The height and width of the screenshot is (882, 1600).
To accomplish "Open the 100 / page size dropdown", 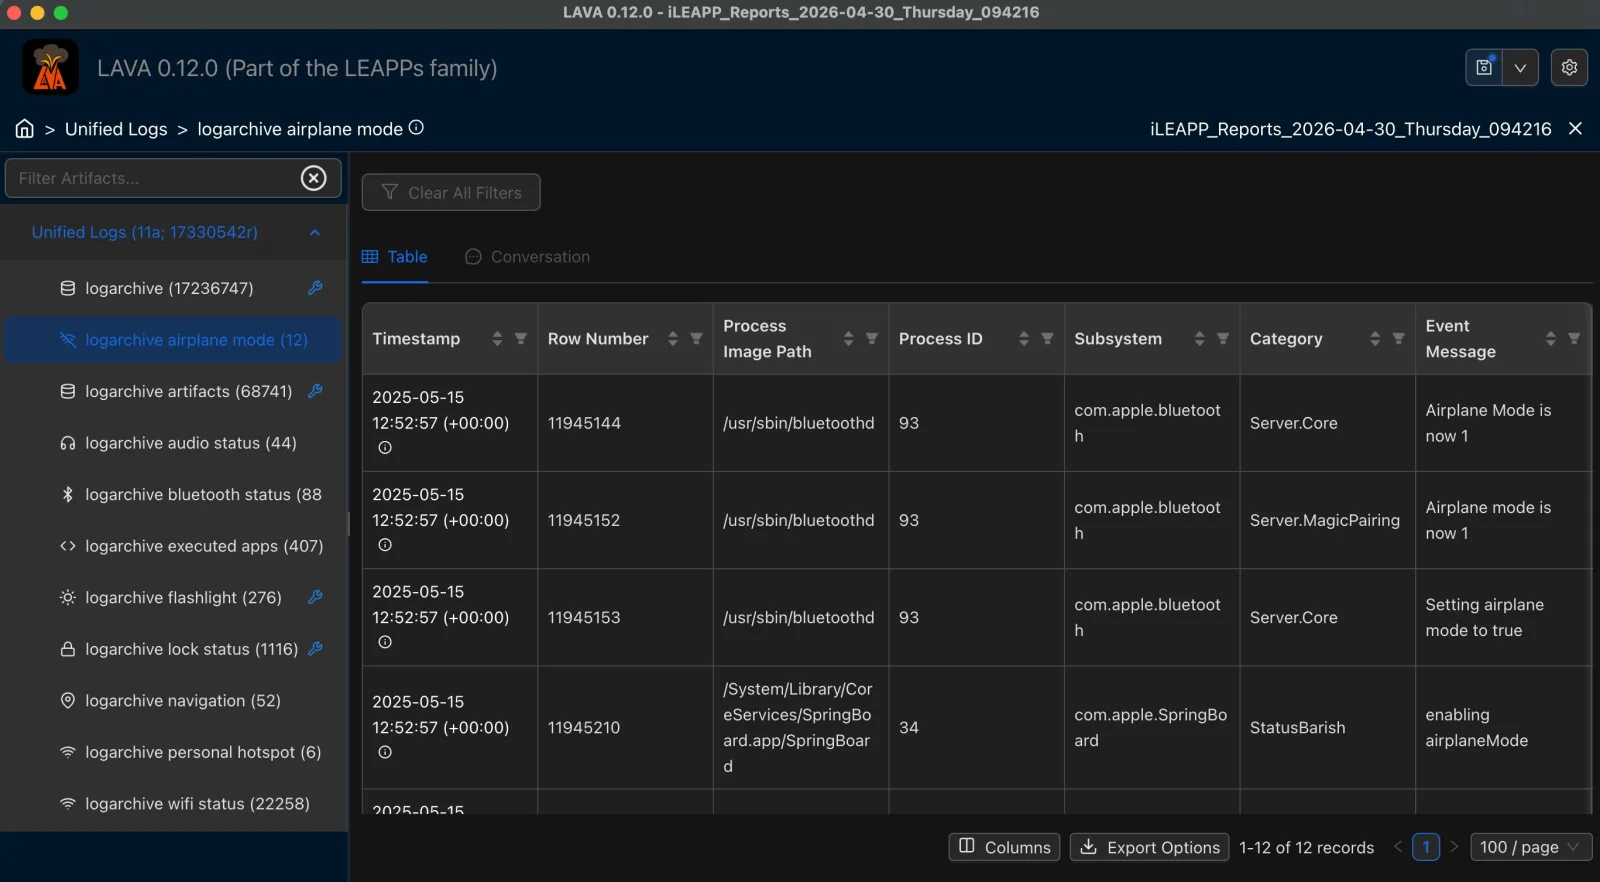I will [1531, 847].
